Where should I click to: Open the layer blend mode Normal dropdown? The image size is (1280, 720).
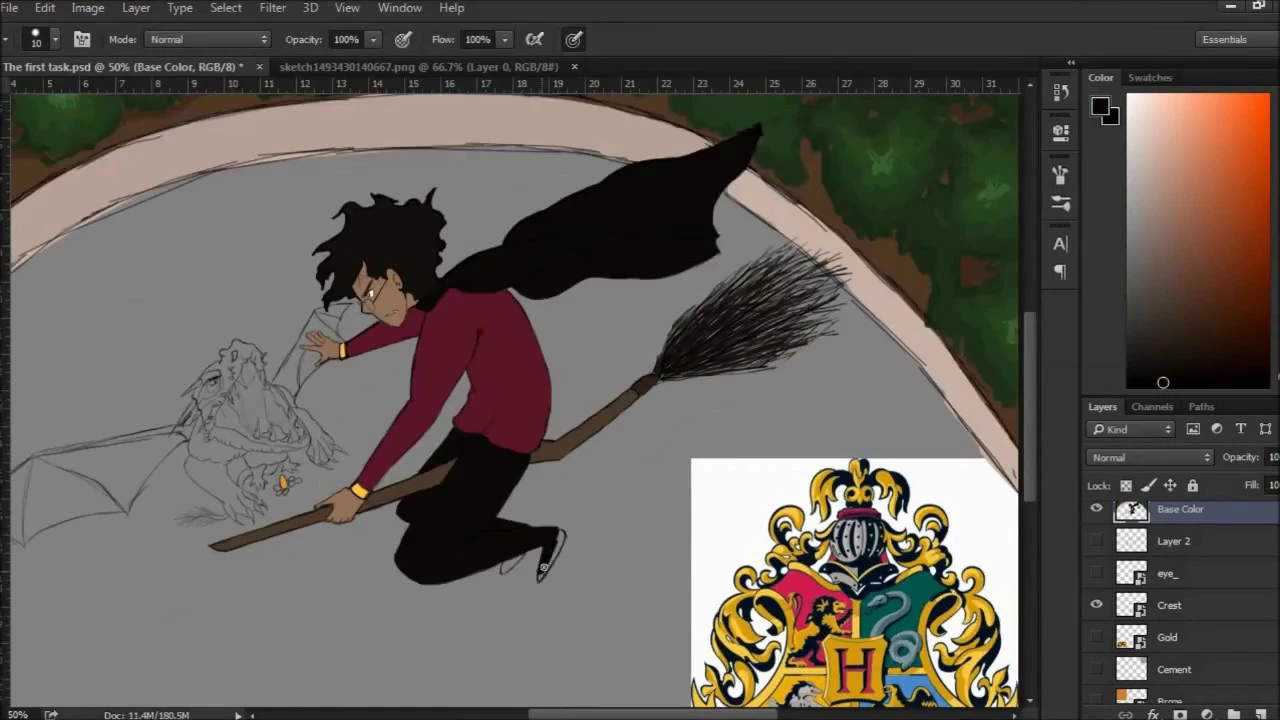(x=1150, y=457)
